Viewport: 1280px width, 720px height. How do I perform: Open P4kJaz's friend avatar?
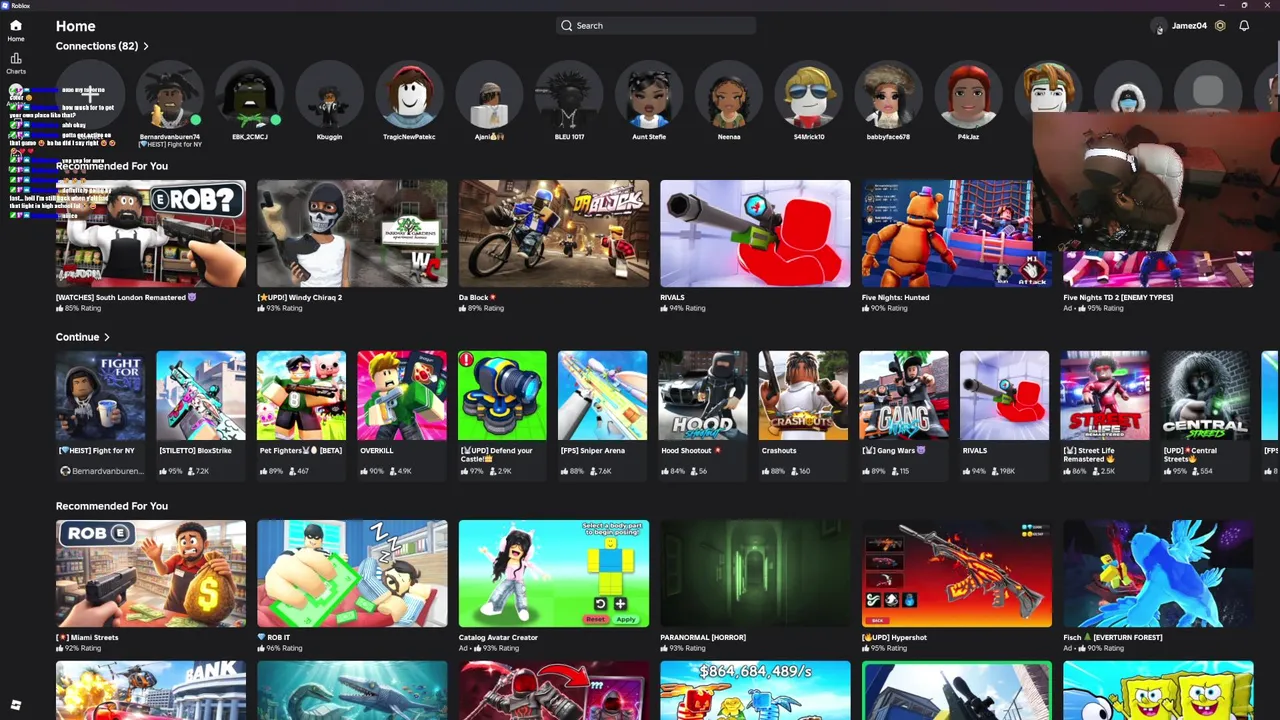[x=968, y=95]
